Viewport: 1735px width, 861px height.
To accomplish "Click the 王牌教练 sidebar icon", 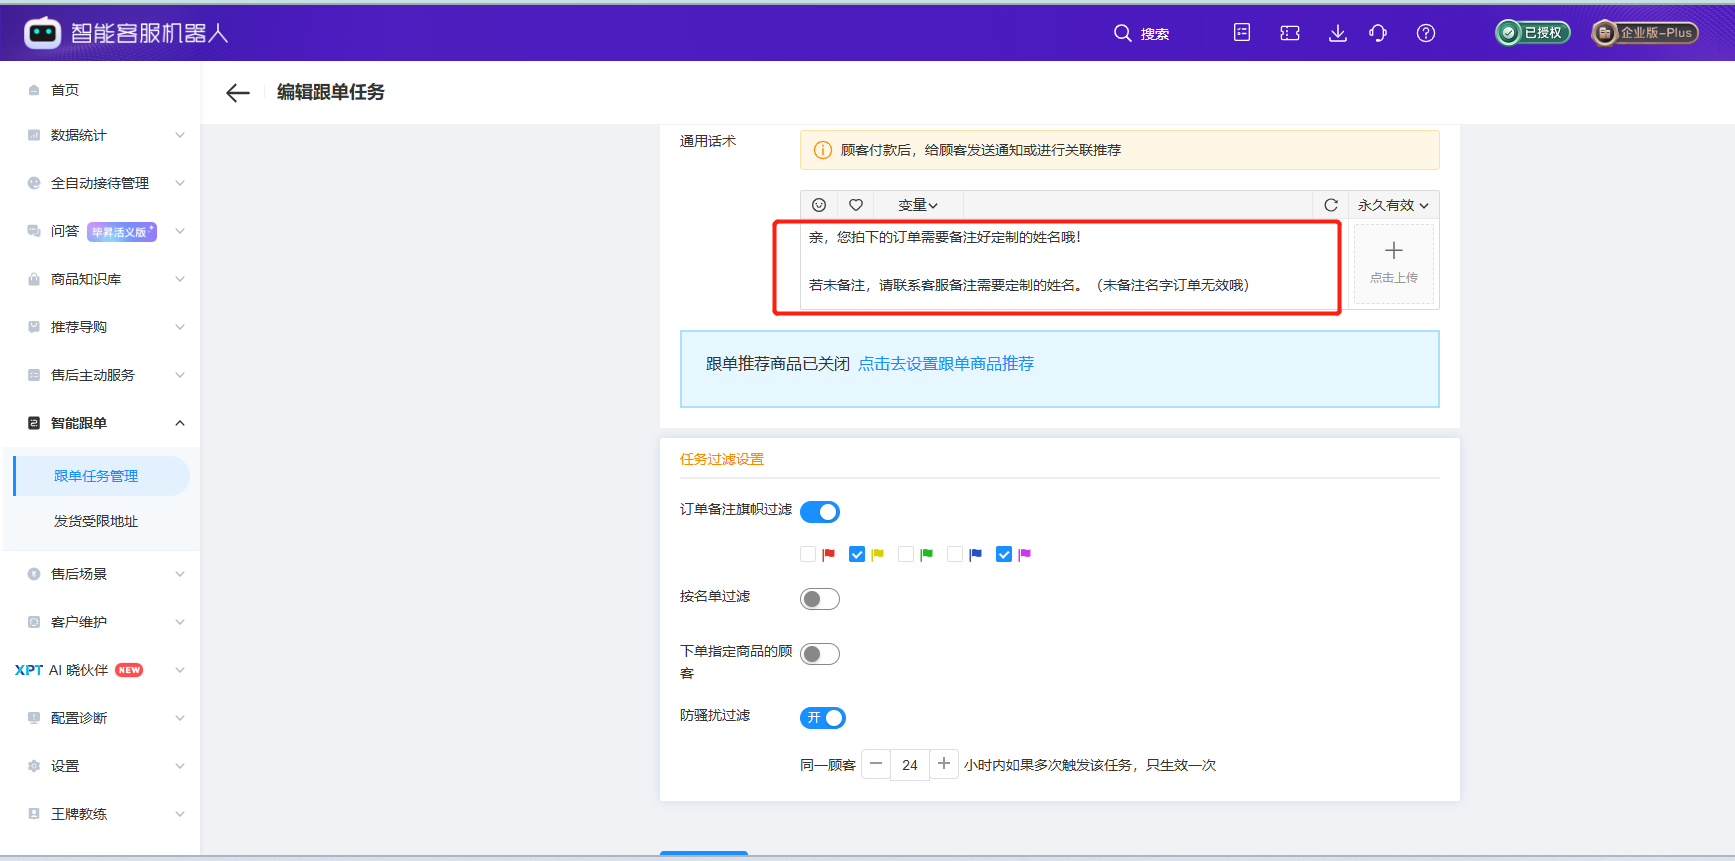I will coord(34,814).
